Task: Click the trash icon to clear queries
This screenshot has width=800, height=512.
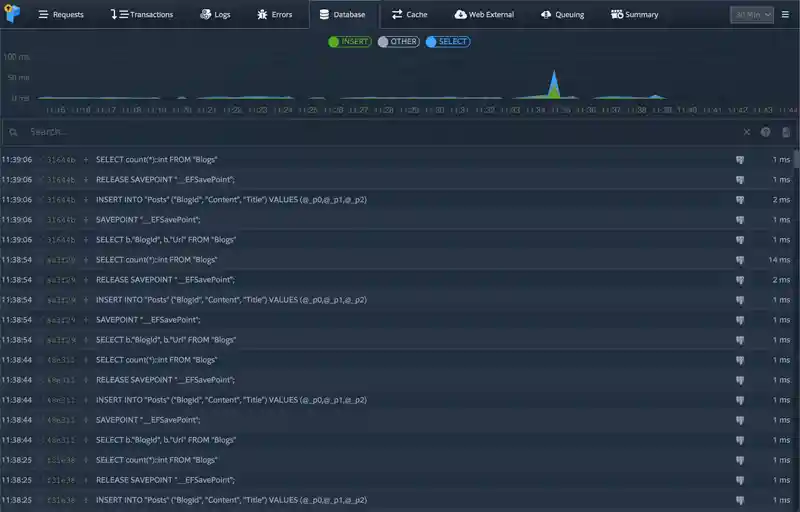Action: pos(786,132)
